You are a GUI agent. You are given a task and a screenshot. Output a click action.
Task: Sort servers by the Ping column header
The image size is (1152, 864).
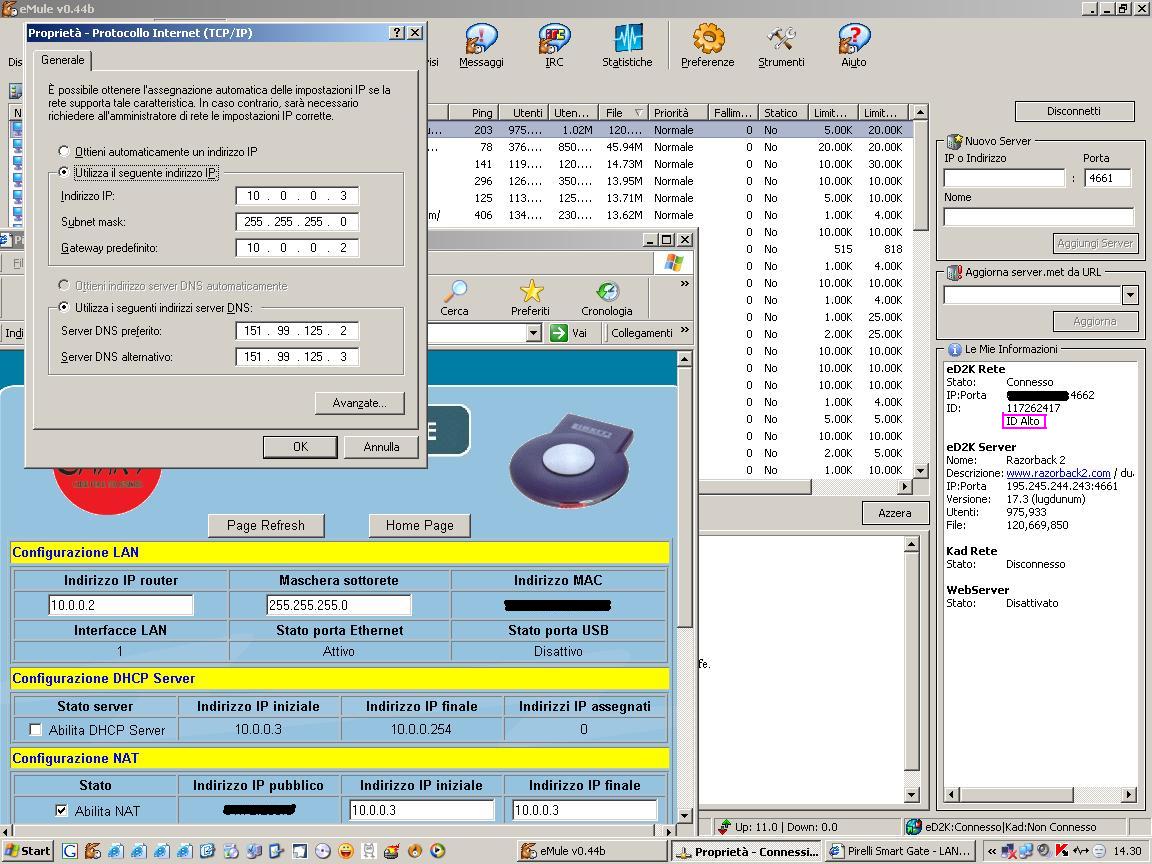pos(472,112)
